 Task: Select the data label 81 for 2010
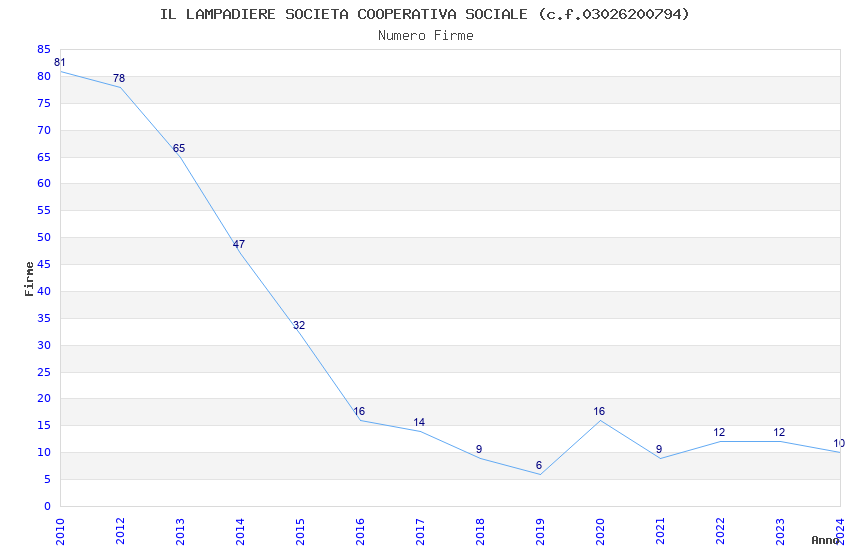[60, 62]
